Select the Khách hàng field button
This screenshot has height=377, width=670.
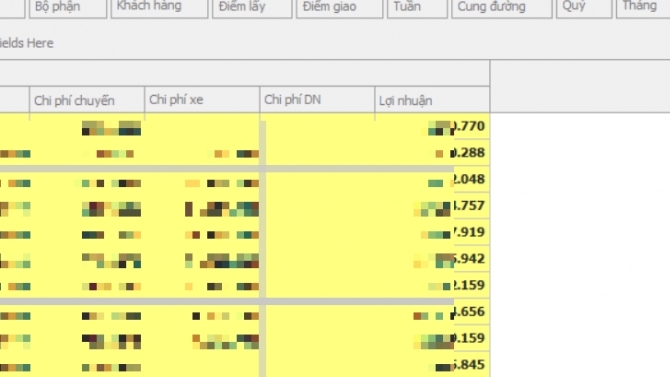pyautogui.click(x=159, y=9)
